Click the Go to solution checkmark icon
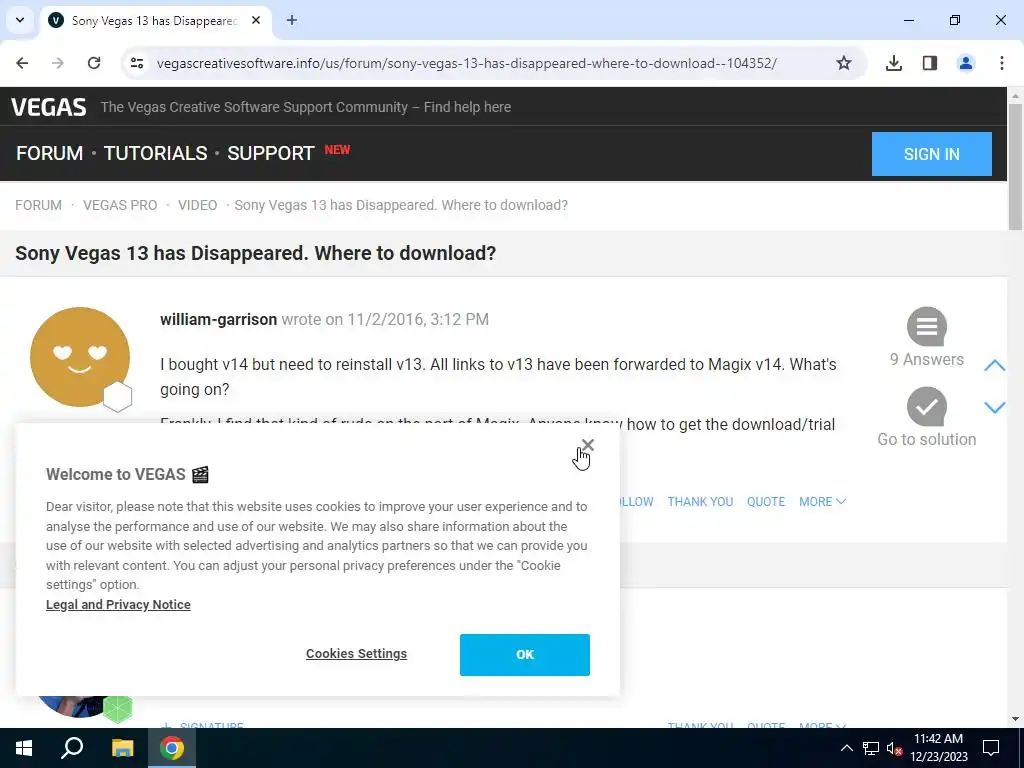The width and height of the screenshot is (1024, 768). coord(927,406)
